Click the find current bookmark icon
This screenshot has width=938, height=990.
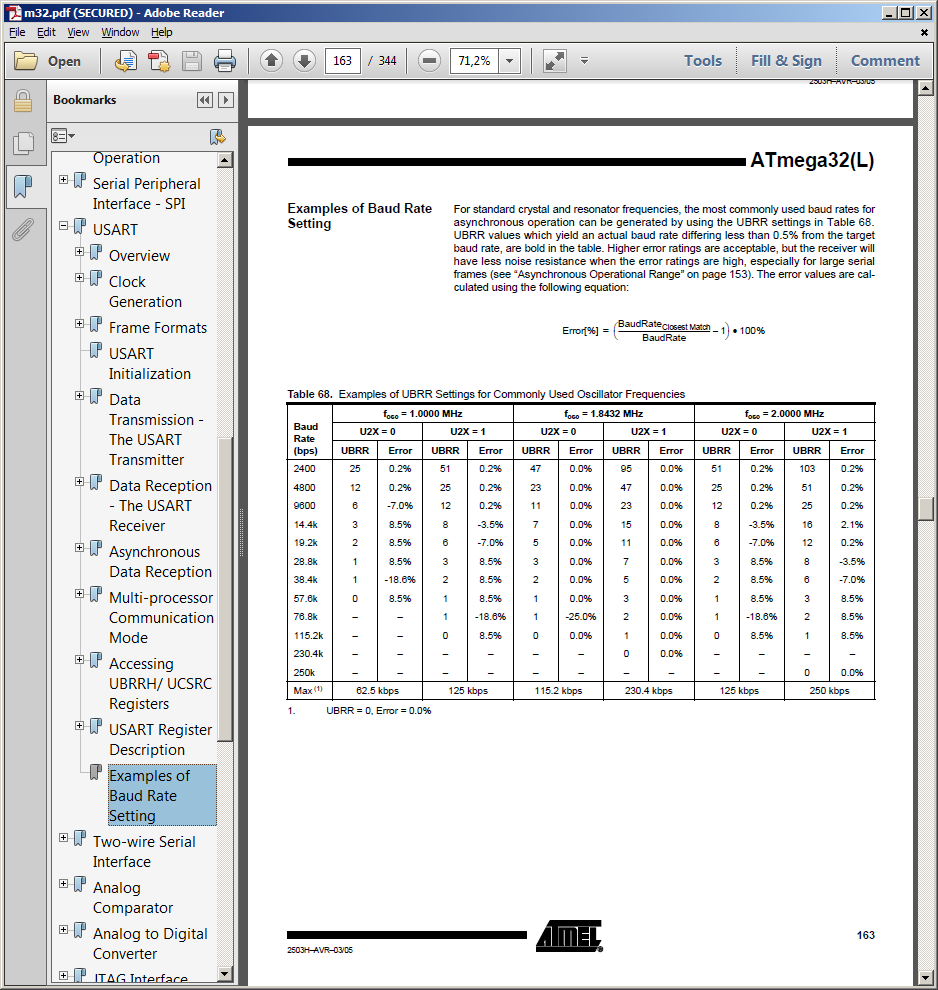click(218, 136)
